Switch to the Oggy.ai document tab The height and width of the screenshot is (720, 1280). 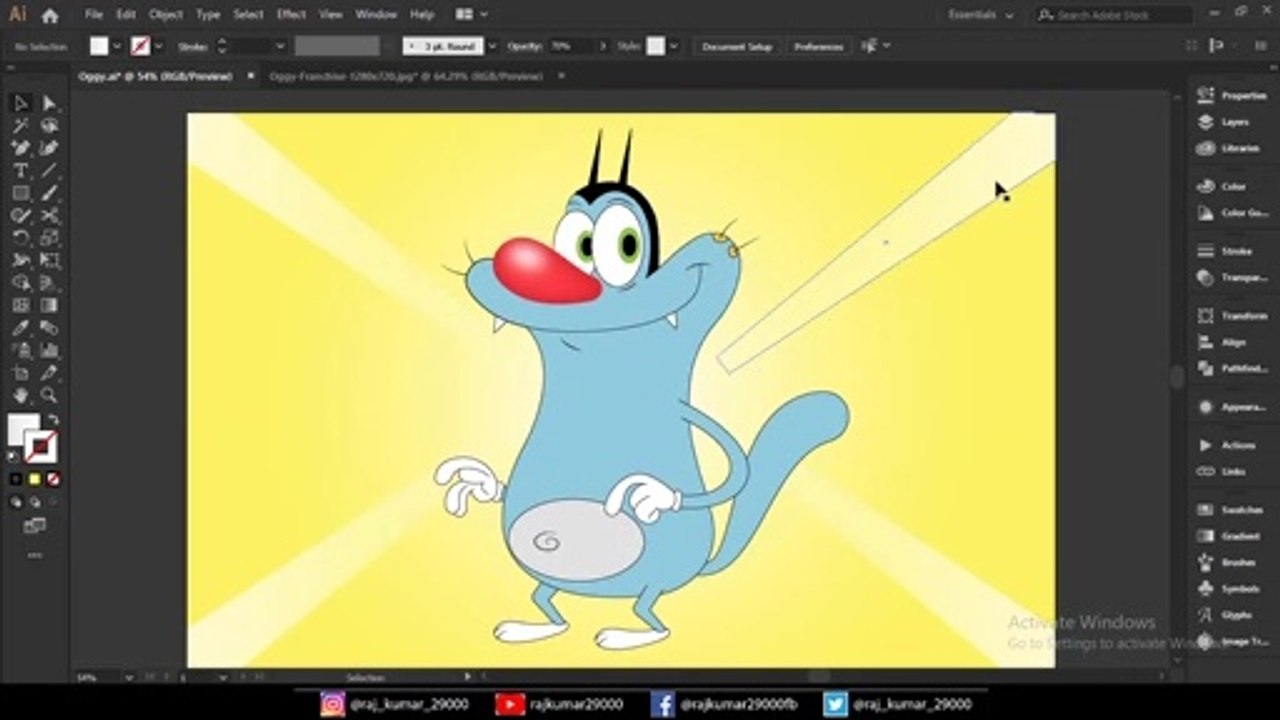tap(154, 76)
